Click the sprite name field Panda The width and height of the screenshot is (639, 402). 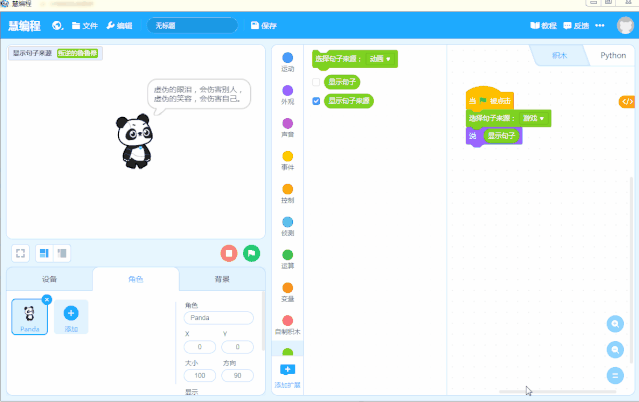point(218,318)
